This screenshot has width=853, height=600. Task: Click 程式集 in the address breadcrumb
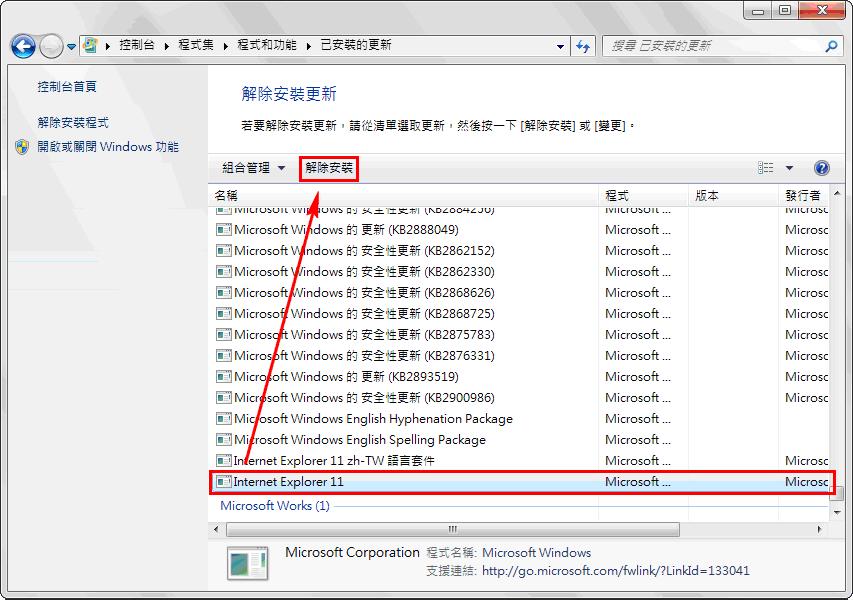pos(196,45)
